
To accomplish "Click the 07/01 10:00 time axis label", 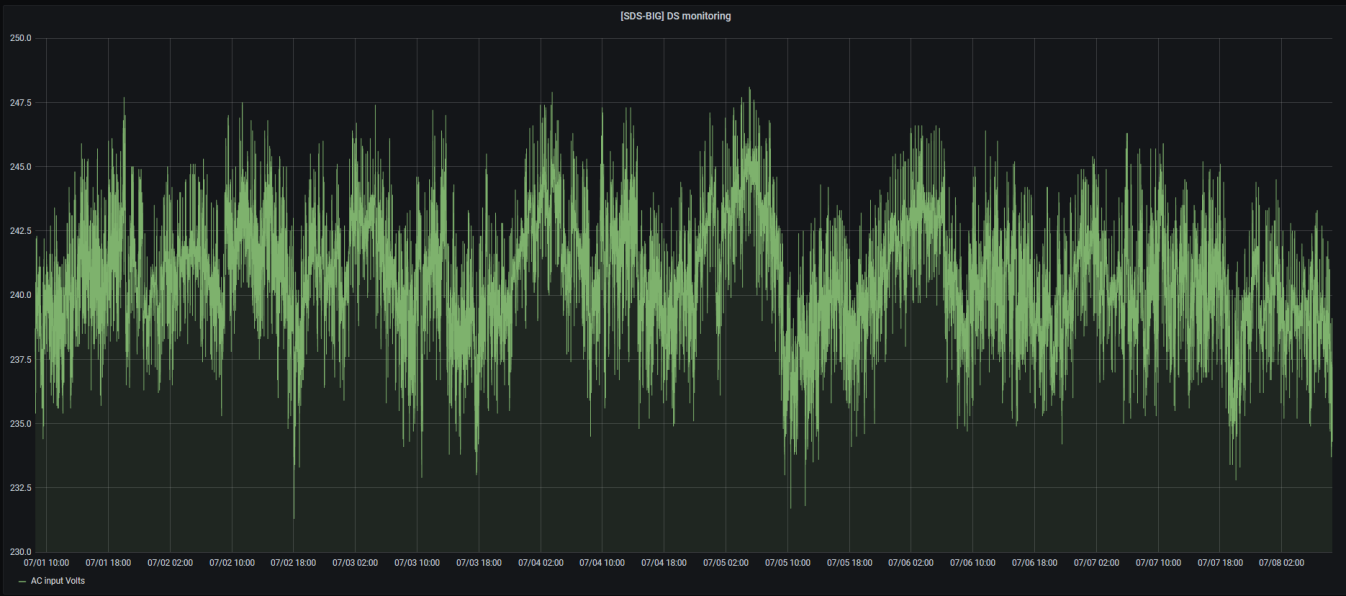I will coord(47,563).
